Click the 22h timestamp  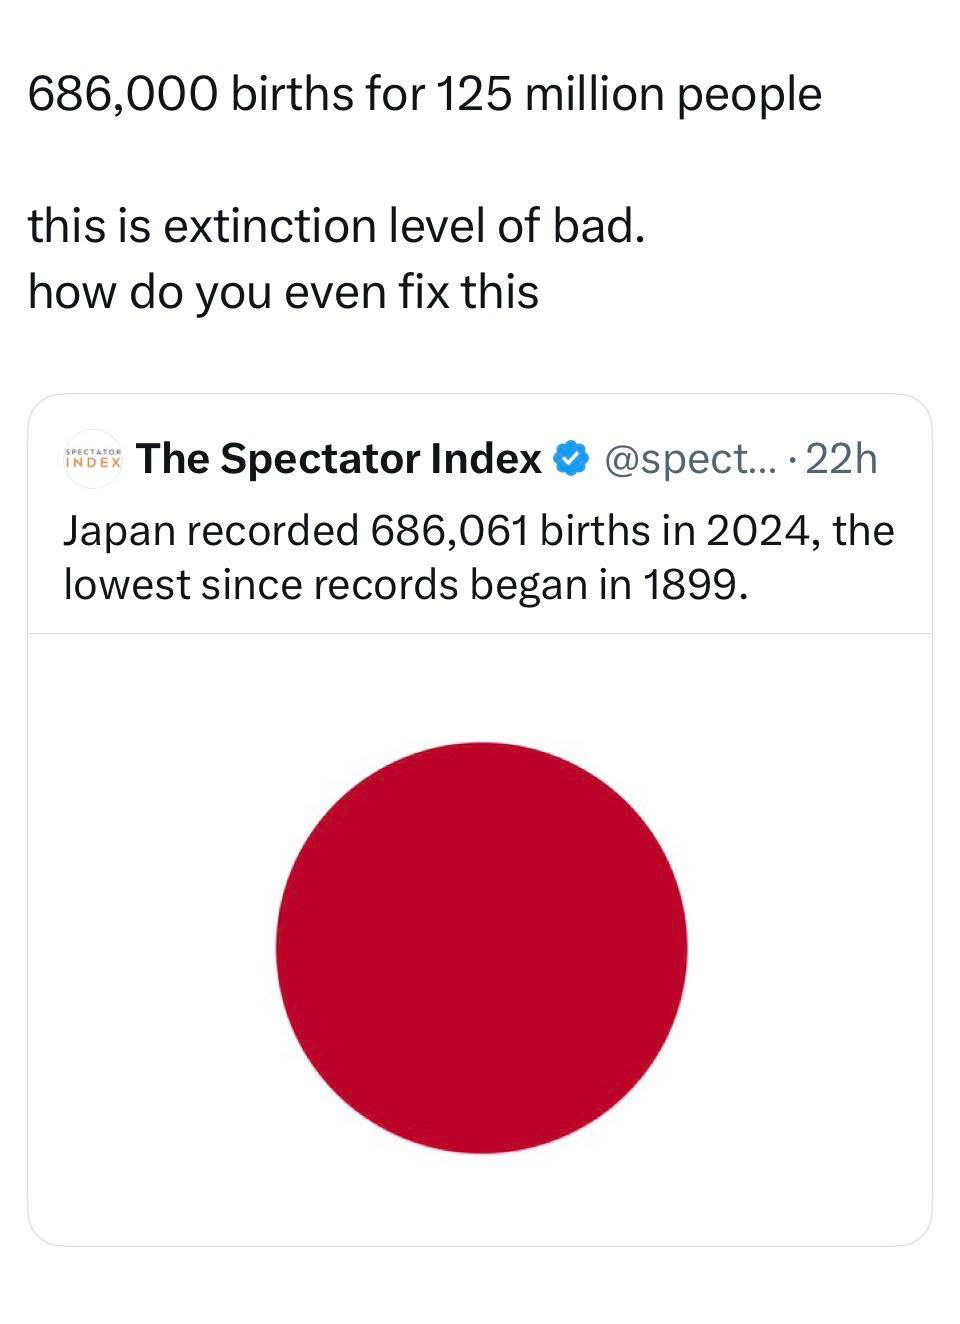841,459
